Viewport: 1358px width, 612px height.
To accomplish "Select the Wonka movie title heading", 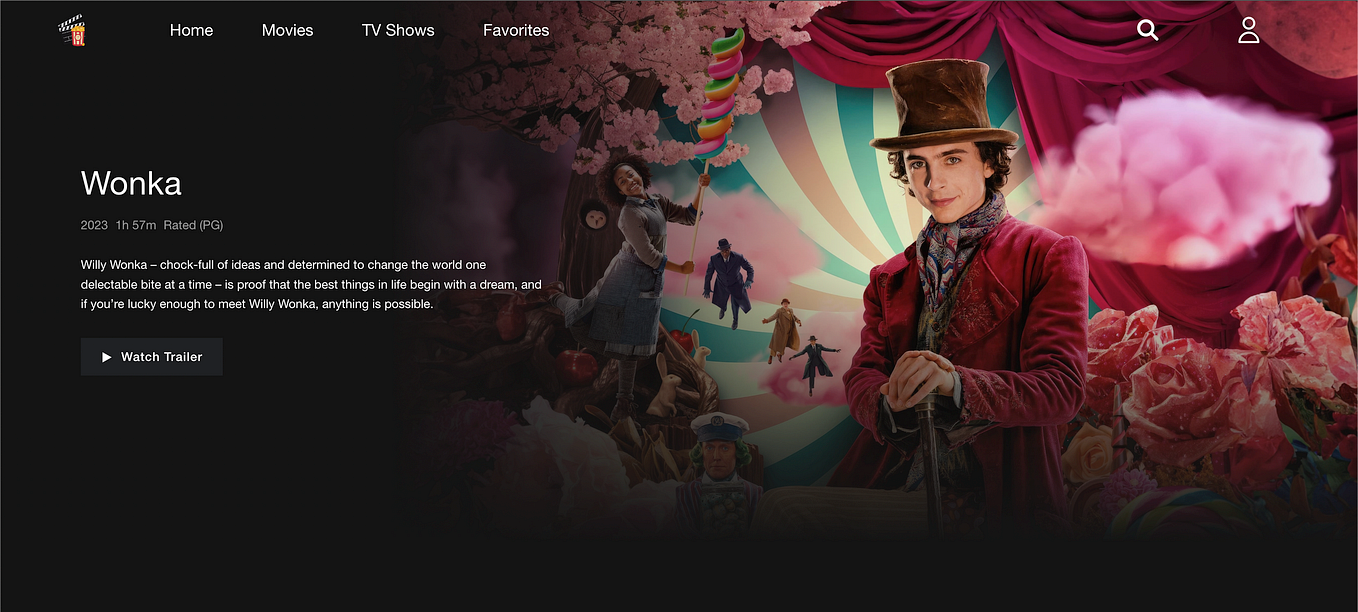I will [x=131, y=183].
